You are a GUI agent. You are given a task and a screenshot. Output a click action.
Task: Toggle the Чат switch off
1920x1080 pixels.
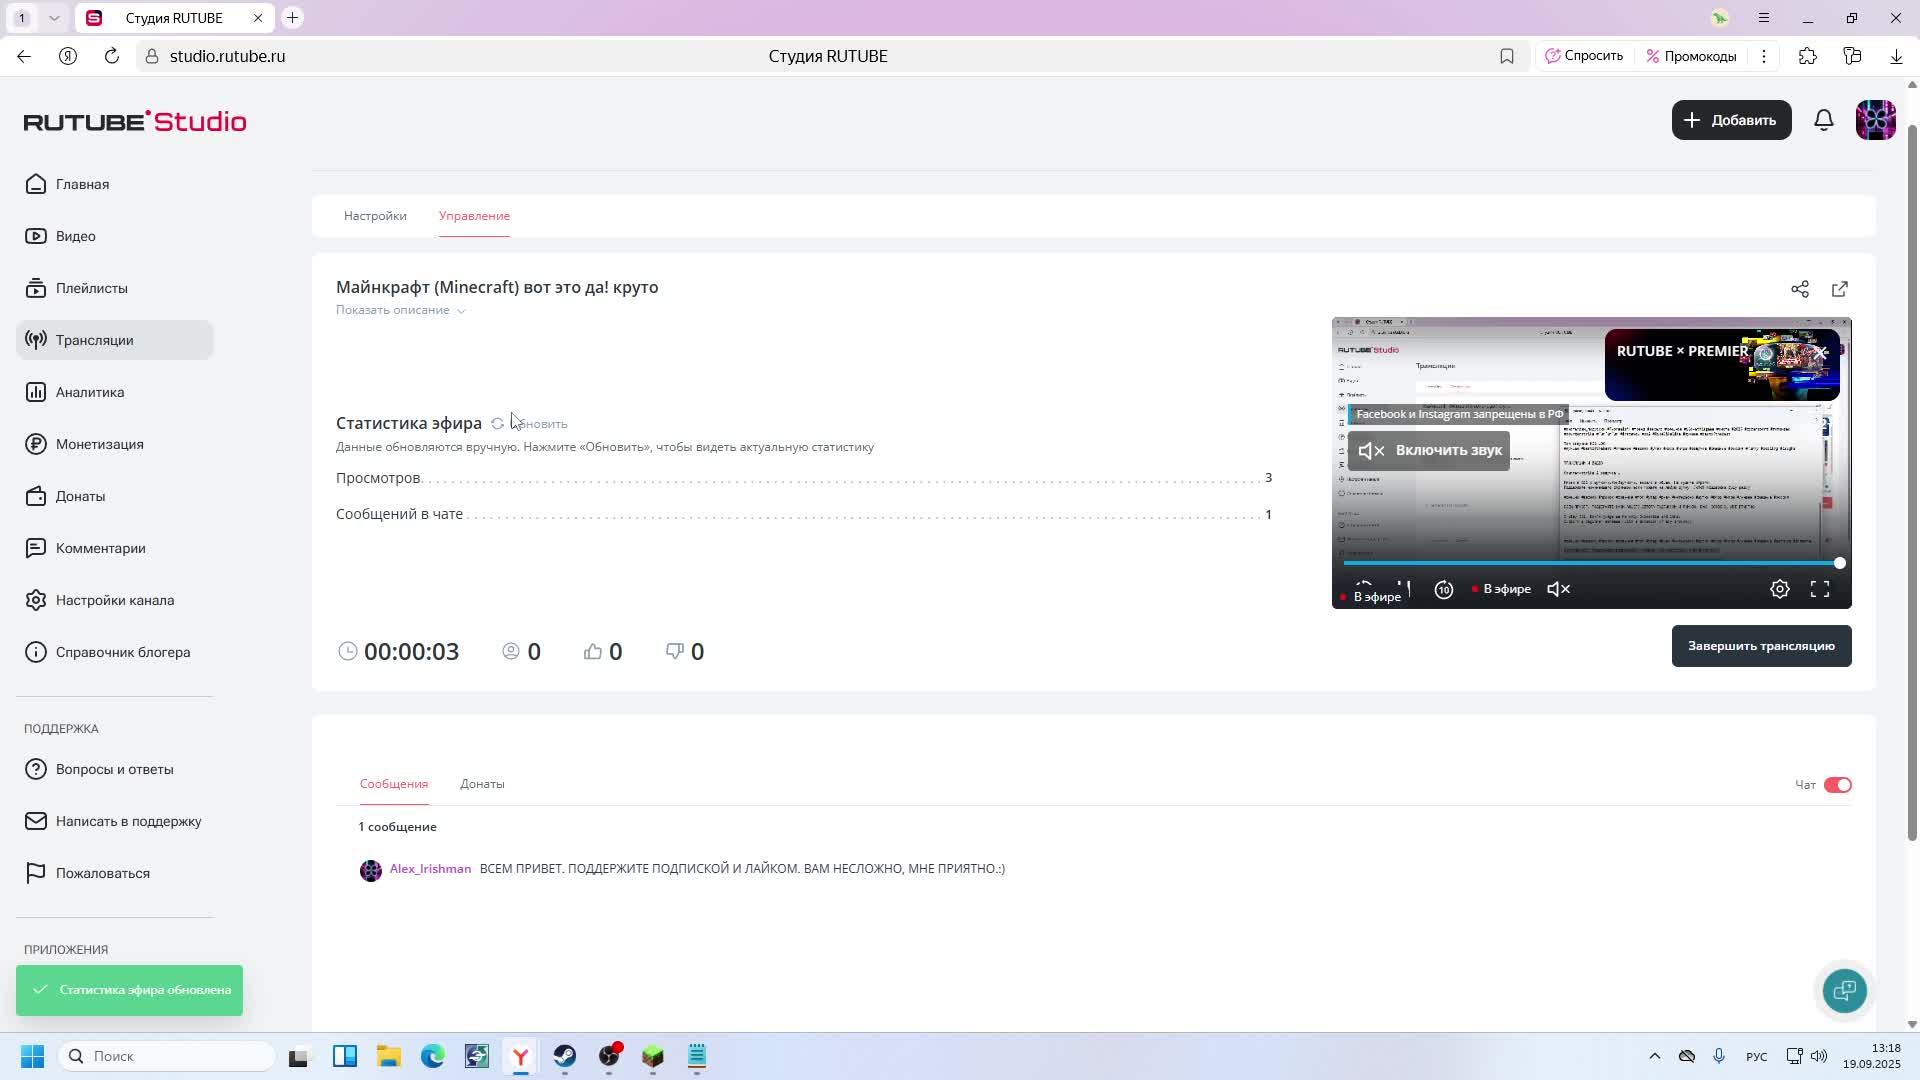(x=1838, y=785)
